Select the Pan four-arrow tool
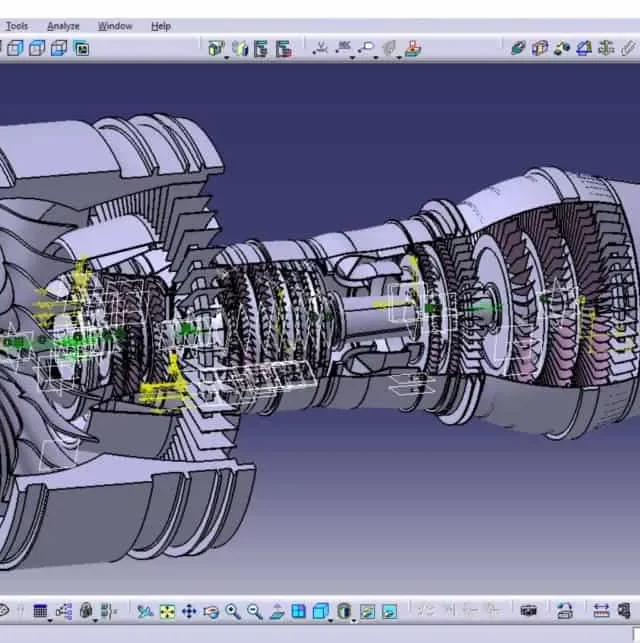This screenshot has width=640, height=643. point(189,611)
